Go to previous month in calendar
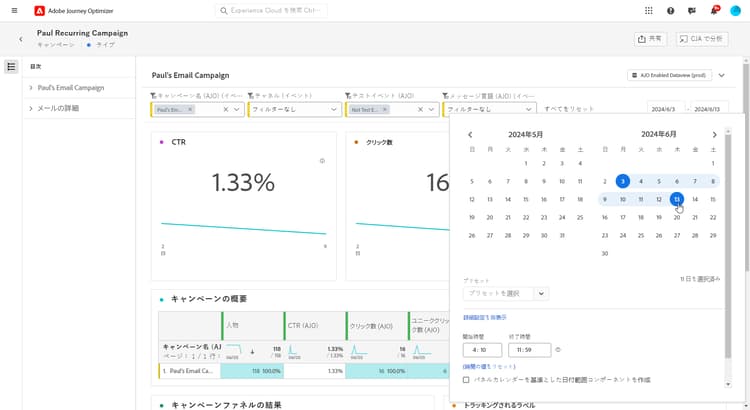 click(x=470, y=135)
